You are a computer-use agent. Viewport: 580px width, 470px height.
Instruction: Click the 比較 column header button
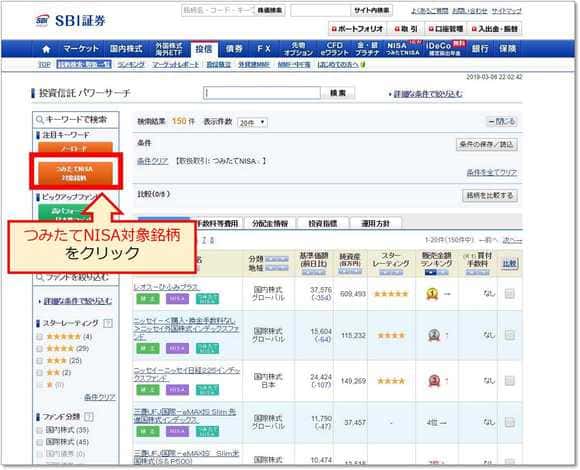(x=509, y=264)
